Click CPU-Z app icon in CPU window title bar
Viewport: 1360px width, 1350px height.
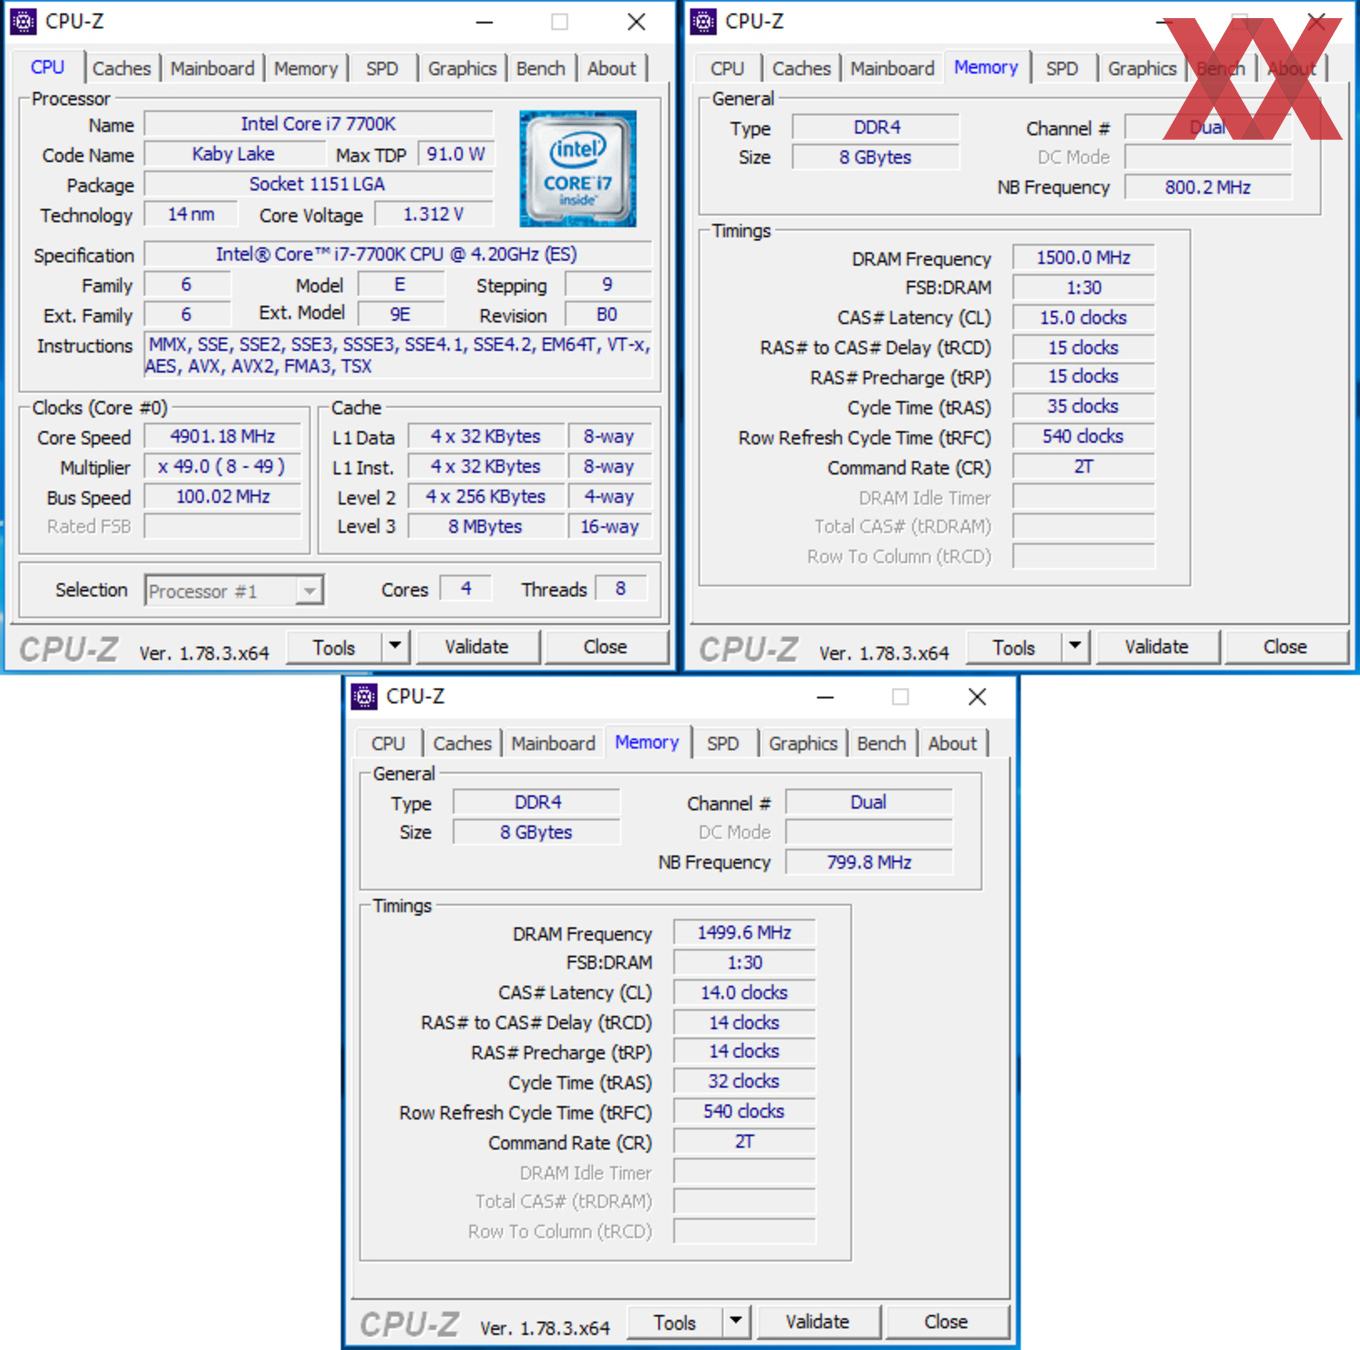23,21
